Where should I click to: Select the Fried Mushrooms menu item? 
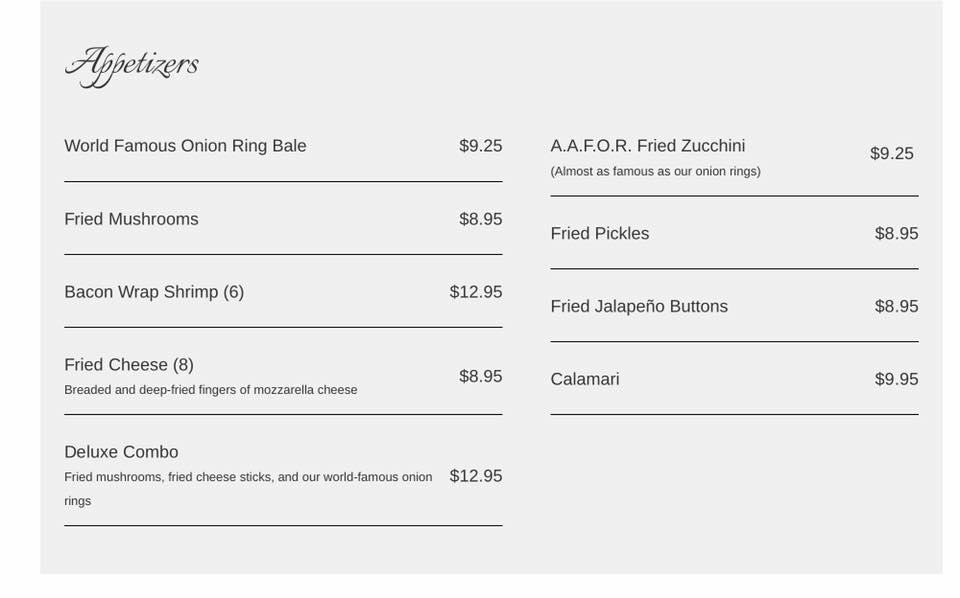tap(131, 219)
